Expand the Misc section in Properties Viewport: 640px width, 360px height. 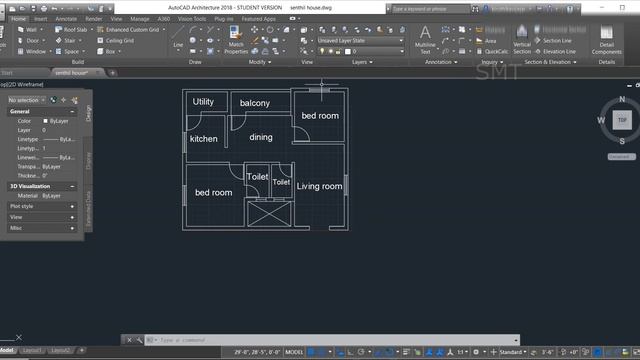[72, 228]
